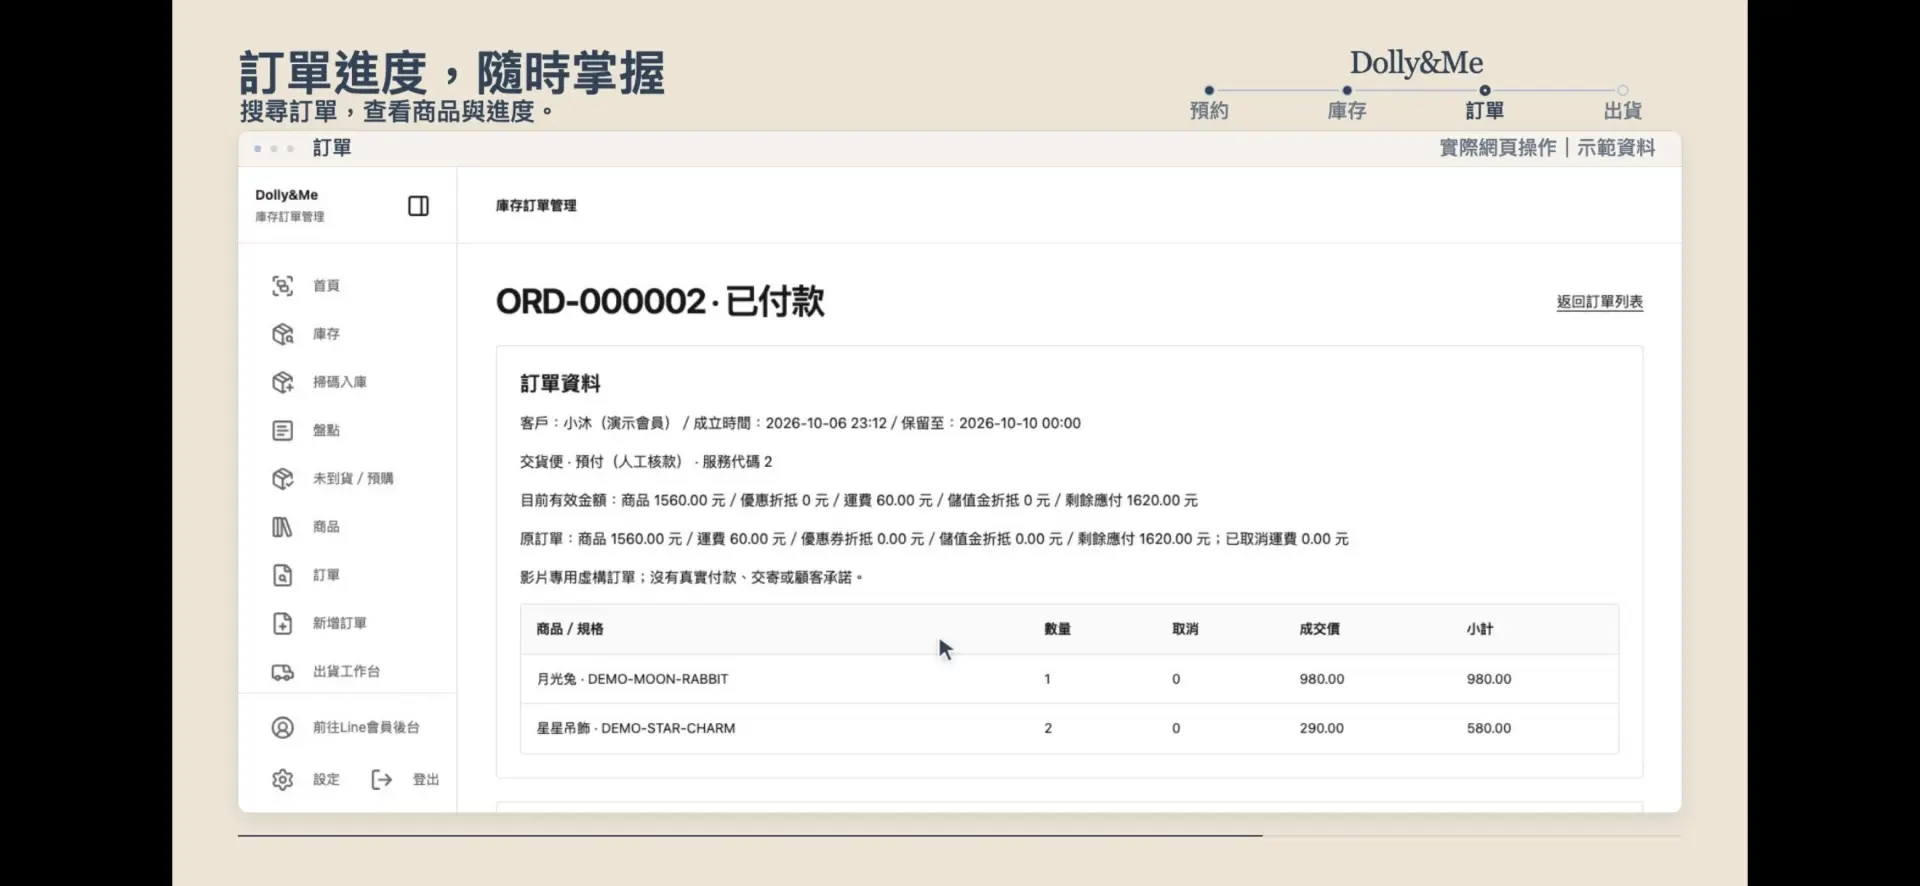The image size is (1920, 886).
Task: Open the 新增訂單 menu label
Action: 339,623
